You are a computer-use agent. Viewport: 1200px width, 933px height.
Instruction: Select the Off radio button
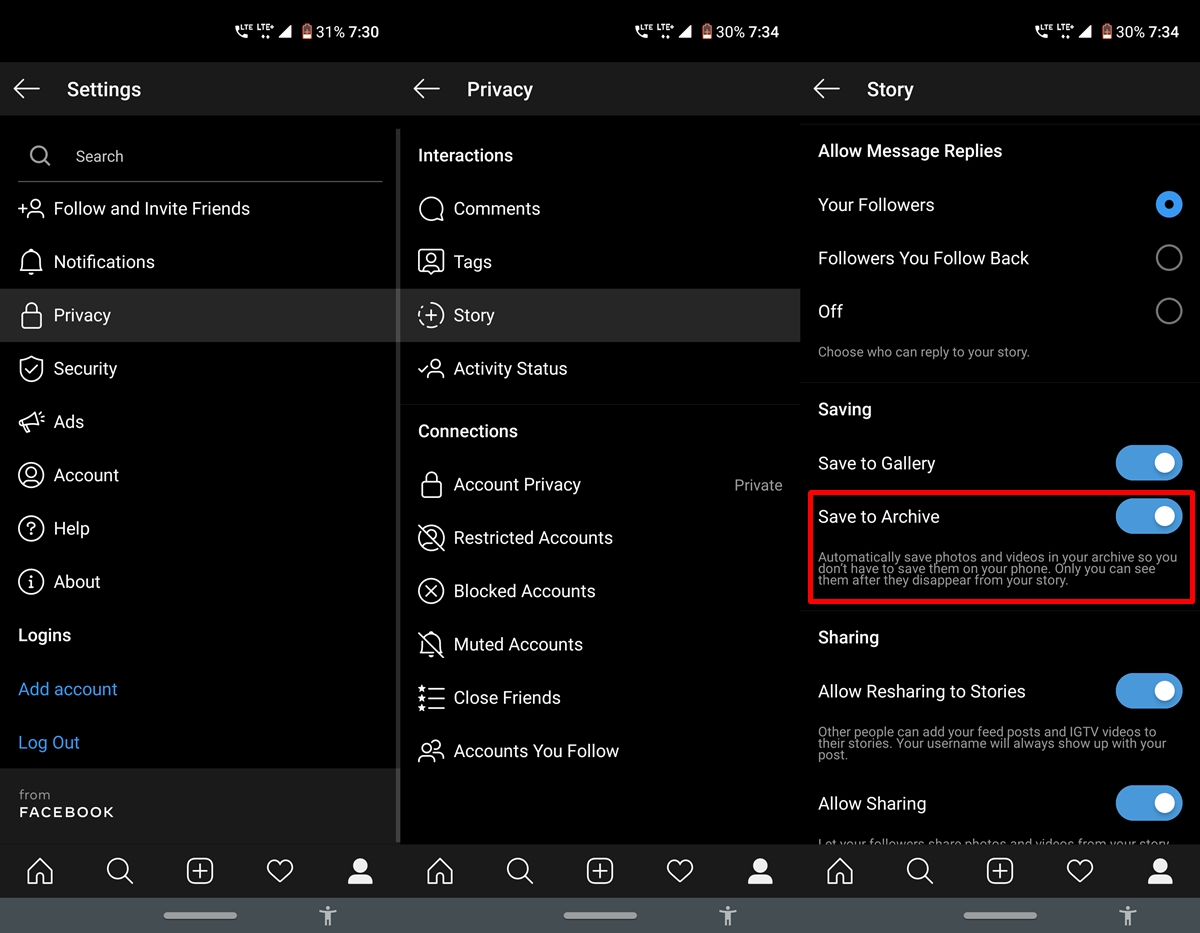point(1168,311)
